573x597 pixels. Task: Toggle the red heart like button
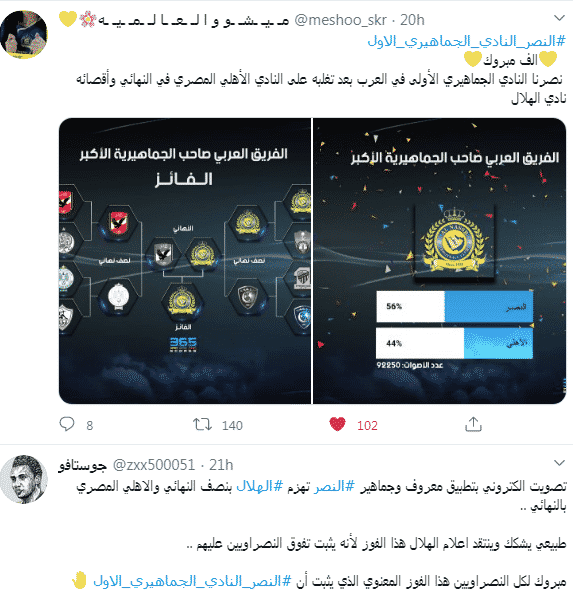tap(337, 424)
